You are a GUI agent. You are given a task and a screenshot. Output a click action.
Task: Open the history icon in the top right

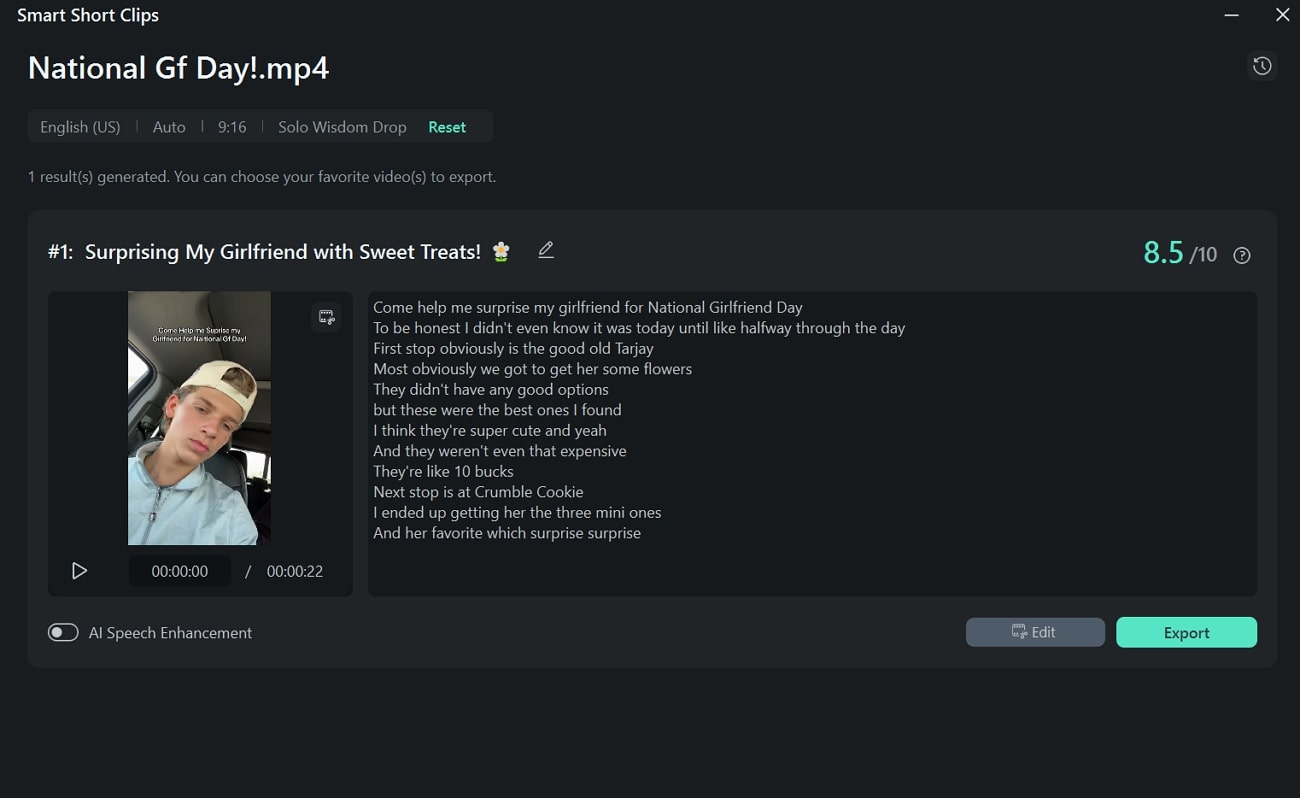tap(1262, 66)
